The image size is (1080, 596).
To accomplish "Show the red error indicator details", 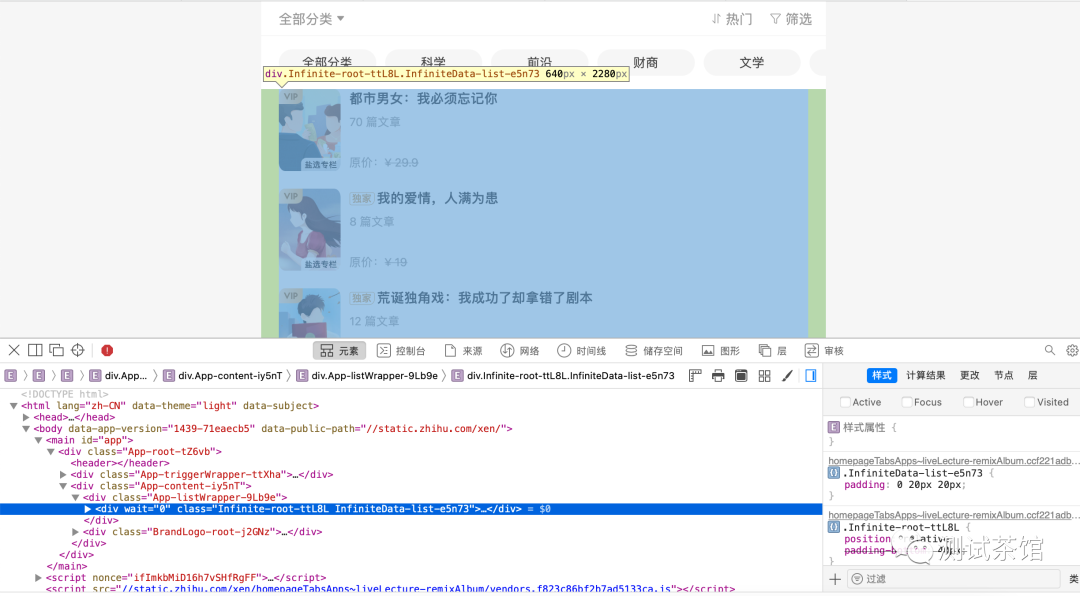I will tap(107, 350).
